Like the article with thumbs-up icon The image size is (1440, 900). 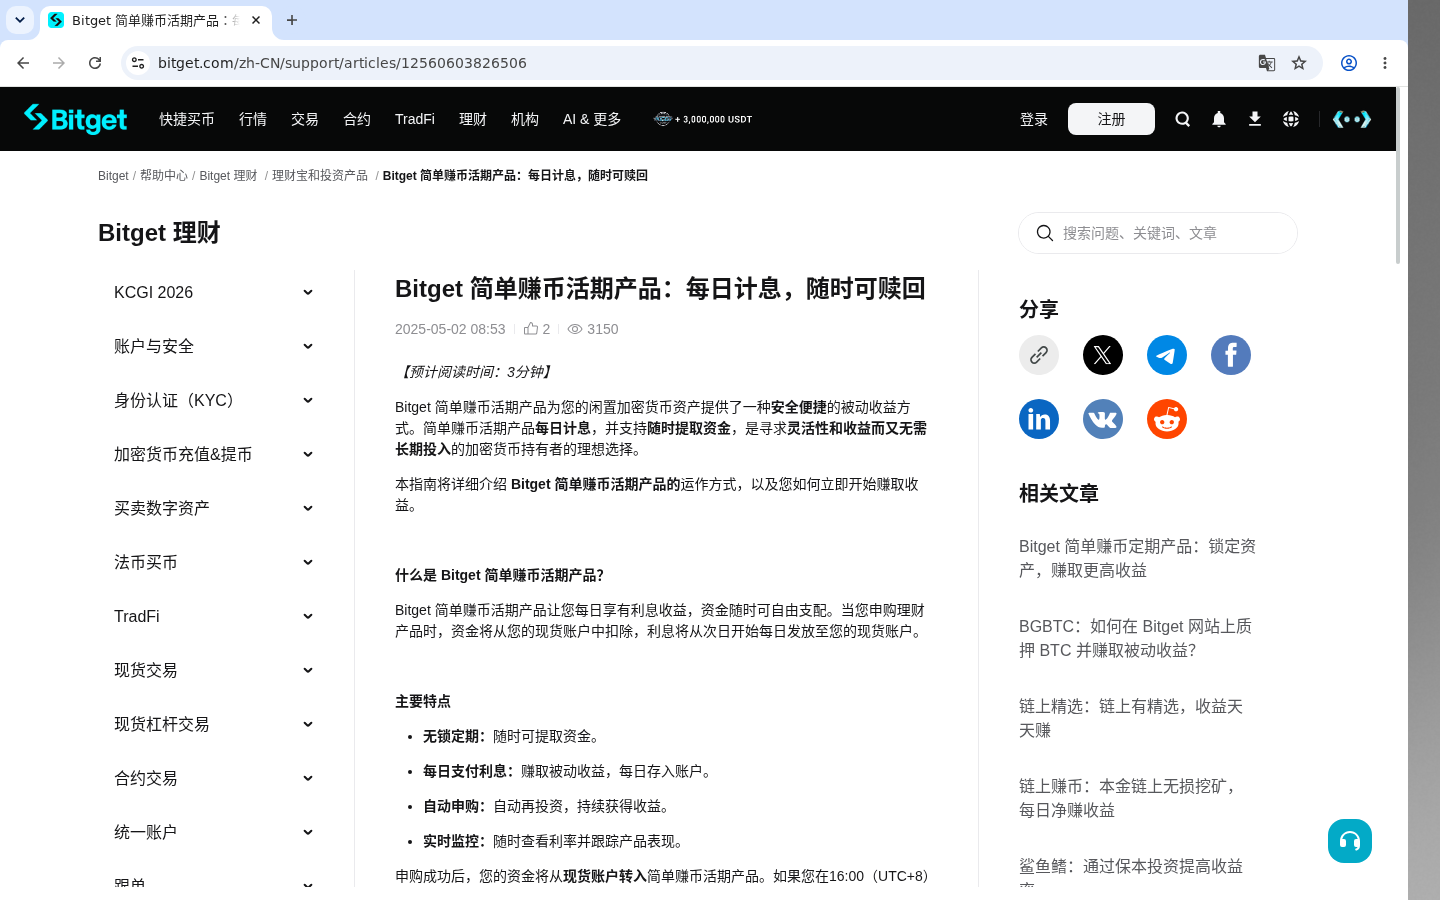(531, 328)
